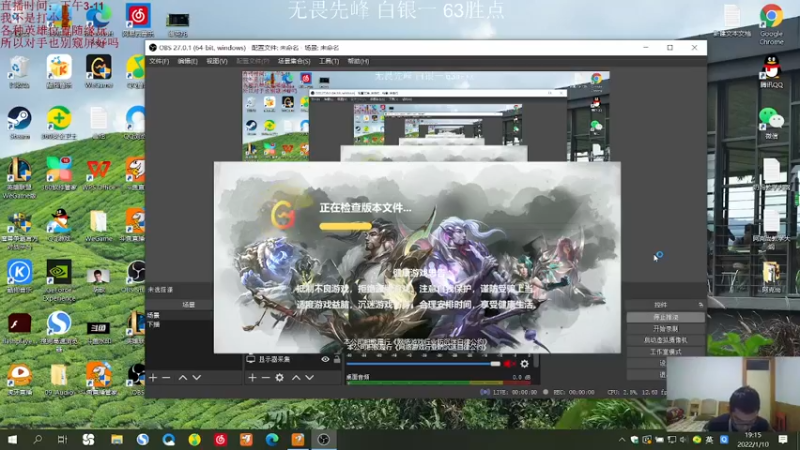Click 英 input language indicator in tray
This screenshot has width=800, height=450.
[709, 439]
